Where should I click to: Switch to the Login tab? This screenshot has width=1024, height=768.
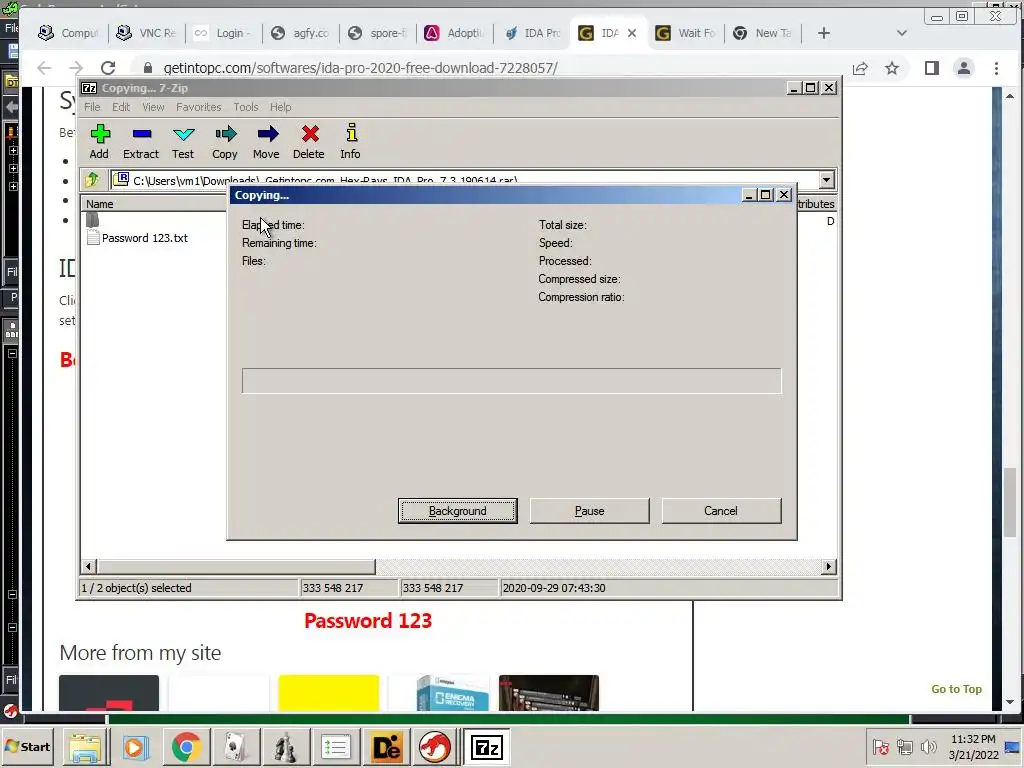tap(223, 33)
